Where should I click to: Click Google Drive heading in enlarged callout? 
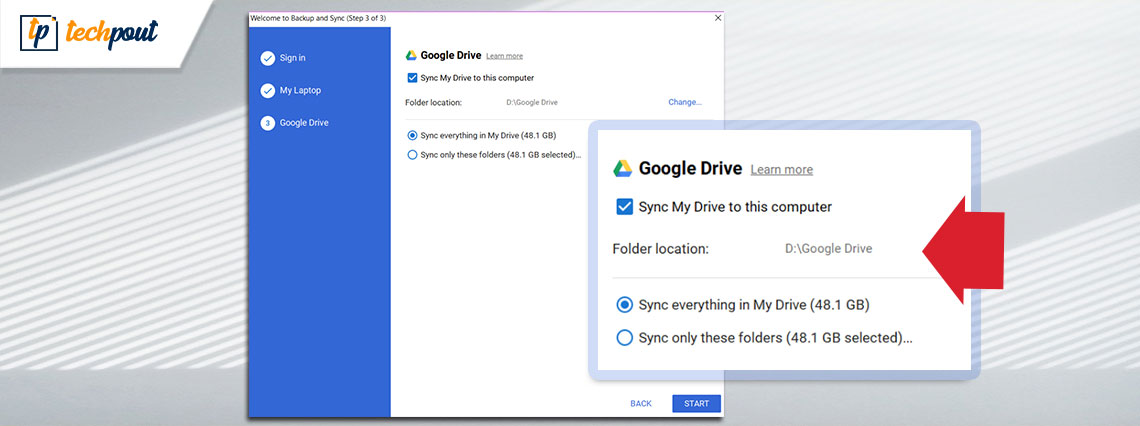(690, 169)
